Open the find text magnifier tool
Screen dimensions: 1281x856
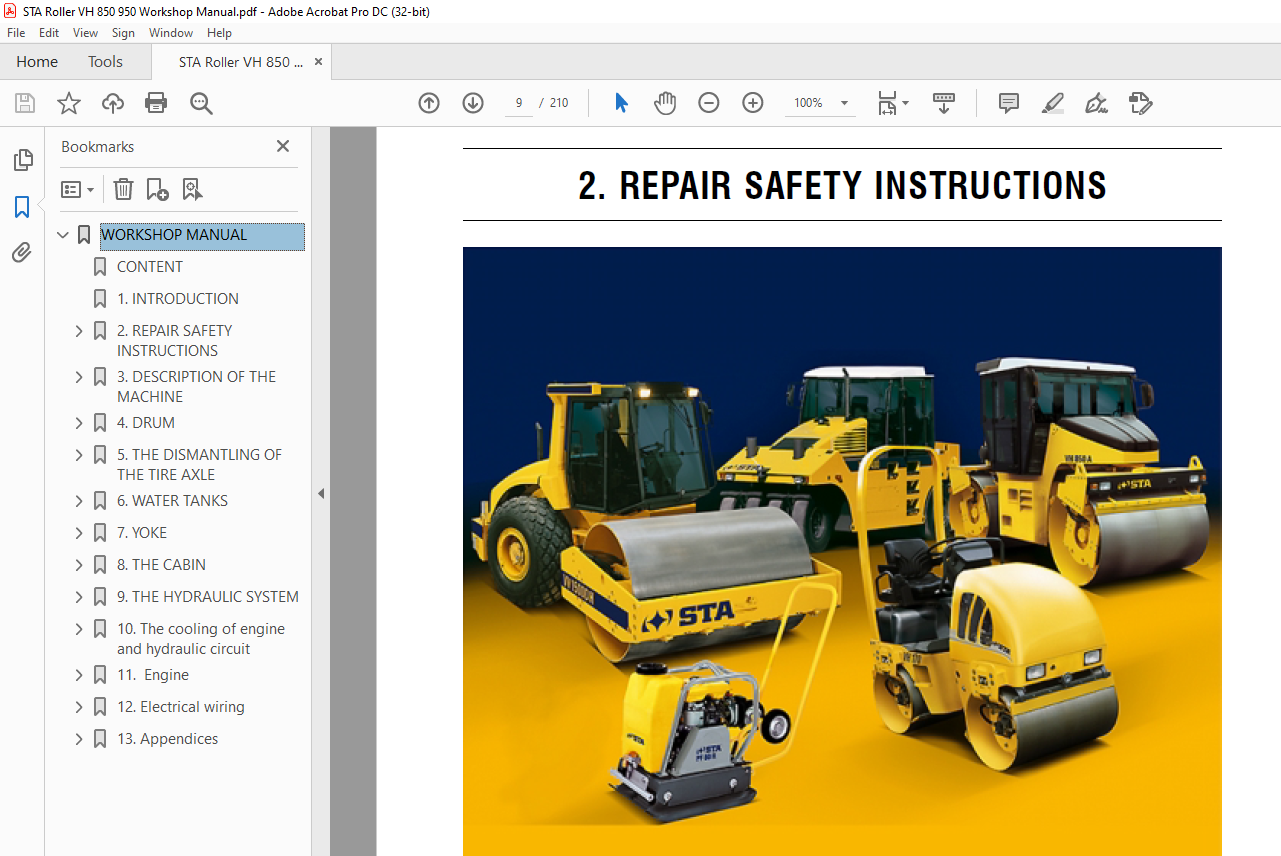201,103
